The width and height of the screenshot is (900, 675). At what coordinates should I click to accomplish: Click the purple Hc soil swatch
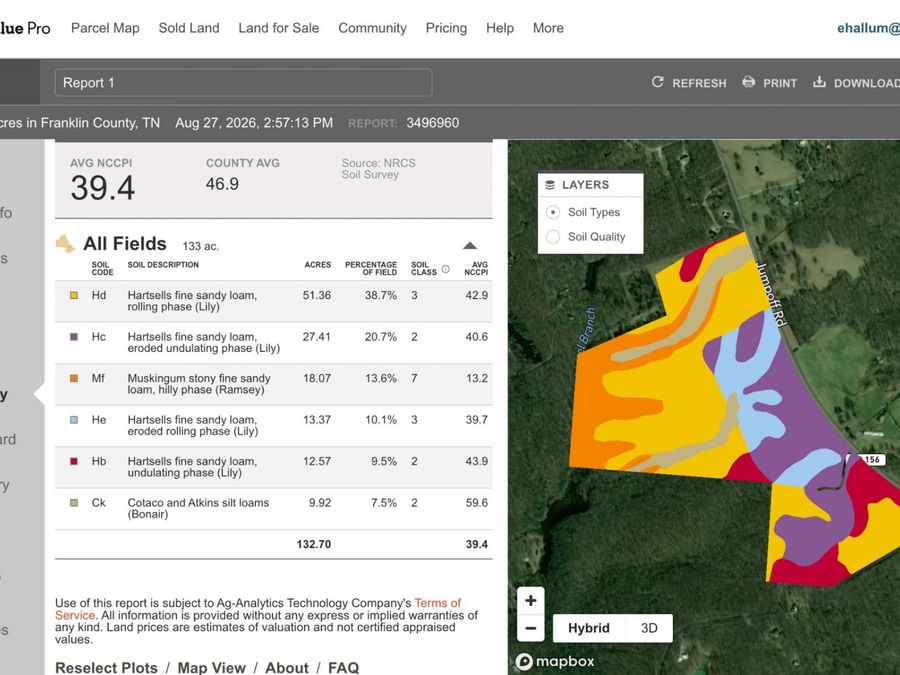coord(73,337)
